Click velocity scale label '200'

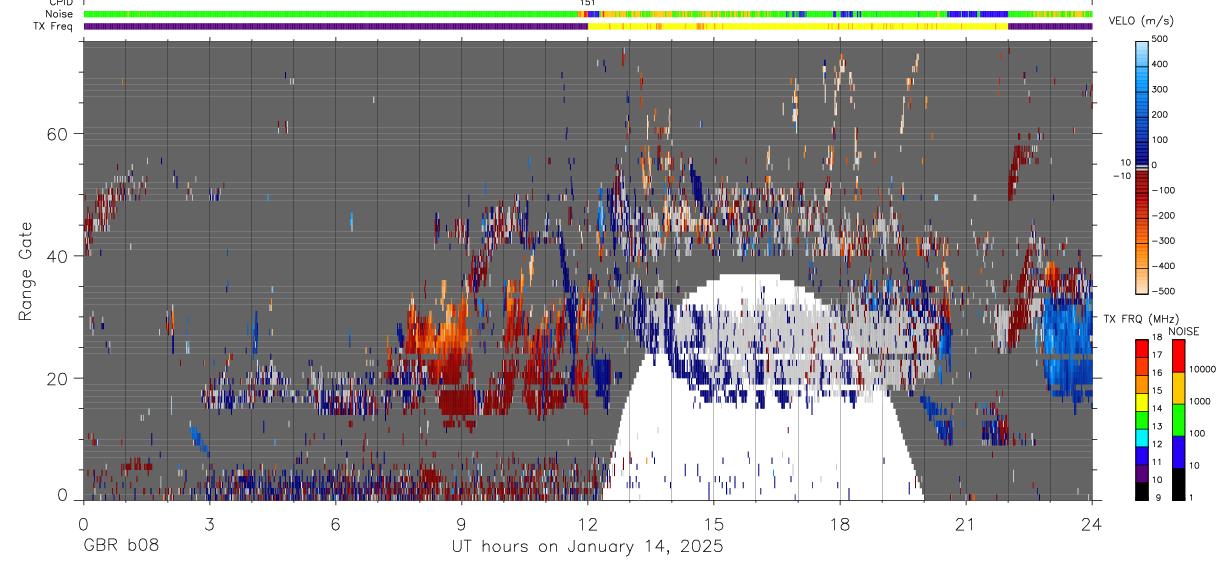pyautogui.click(x=1160, y=115)
